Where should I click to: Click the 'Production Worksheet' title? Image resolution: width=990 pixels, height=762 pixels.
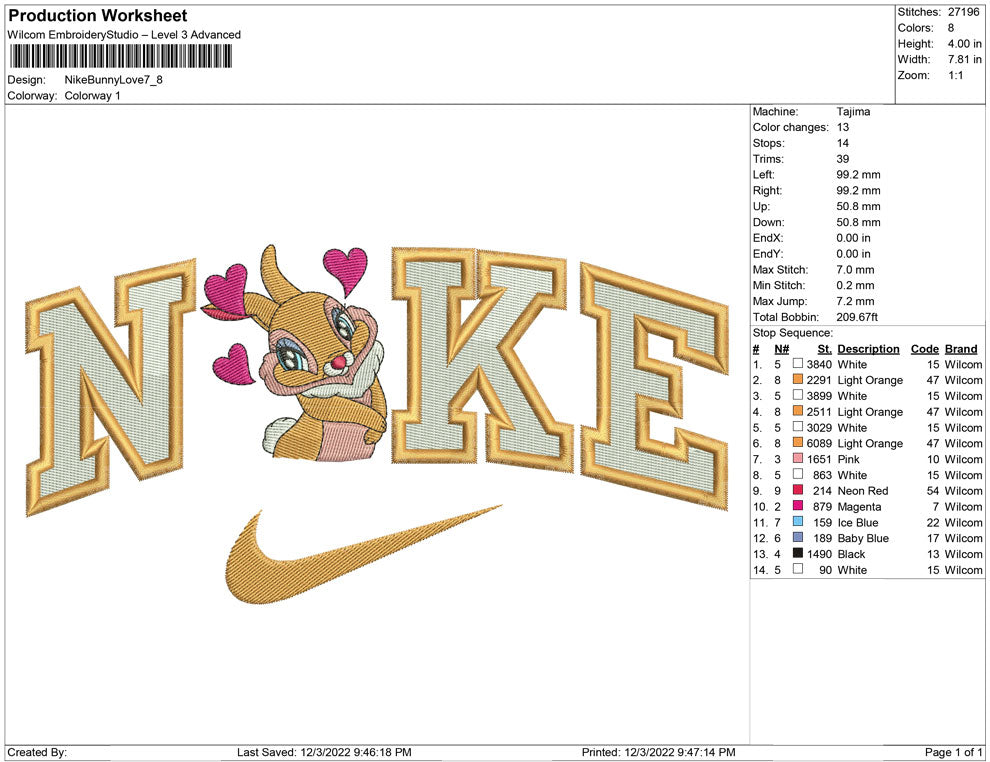pos(98,16)
